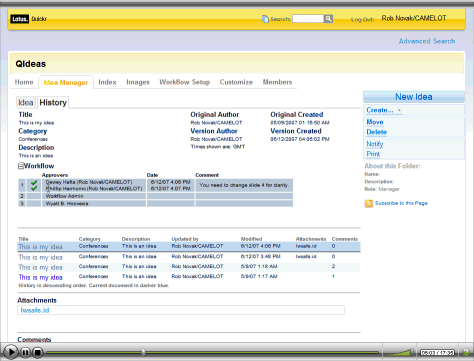474x361 pixels.
Task: Pause the video playback
Action: pyautogui.click(x=25, y=352)
